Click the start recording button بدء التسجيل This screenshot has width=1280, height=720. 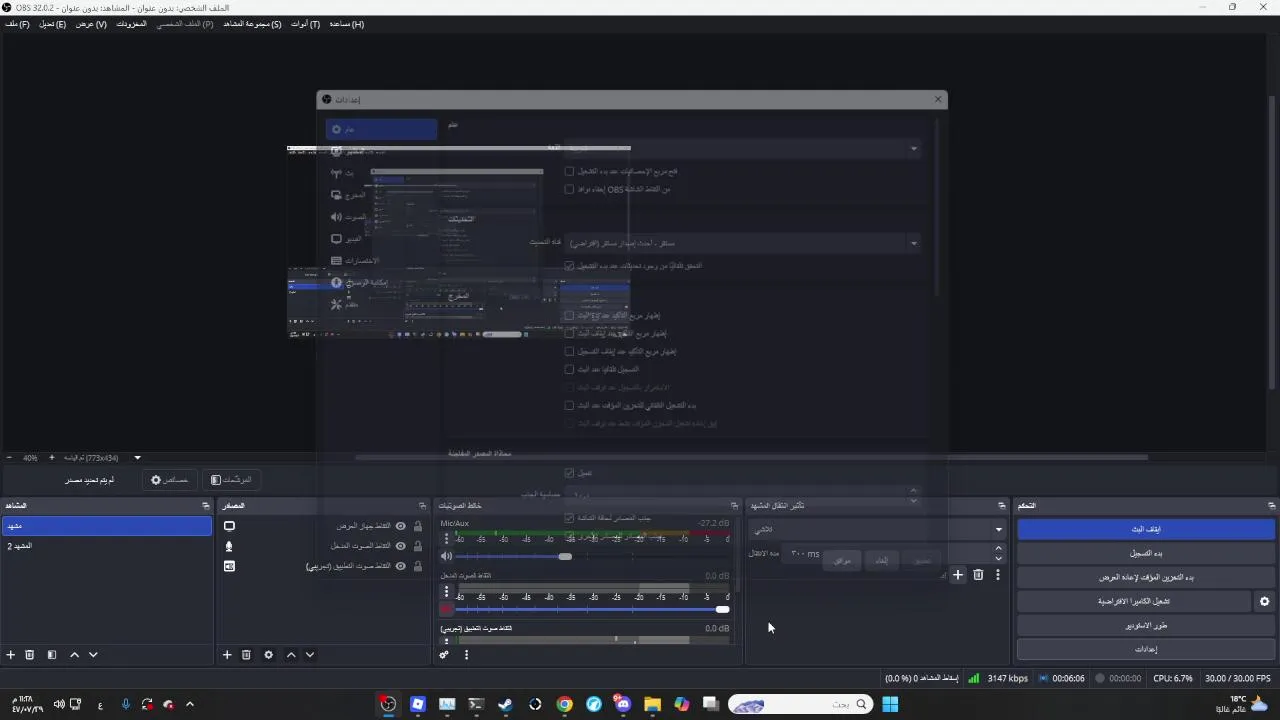[x=1146, y=553]
